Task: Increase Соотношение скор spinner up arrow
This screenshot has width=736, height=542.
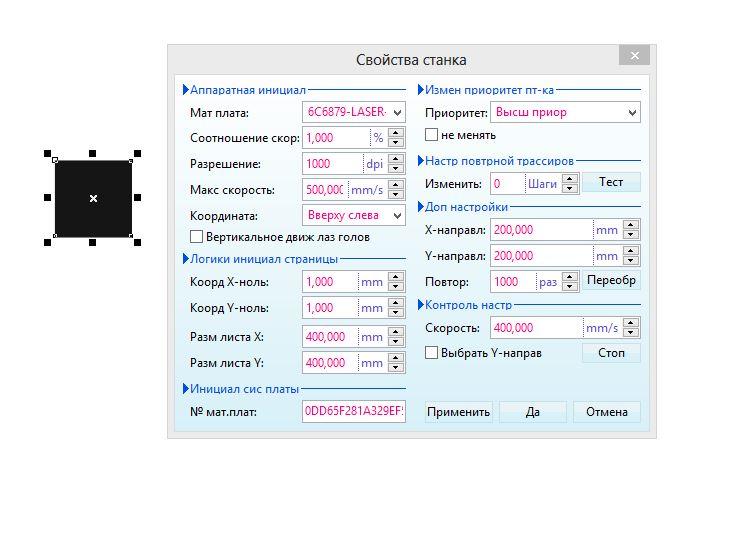Action: 397,133
